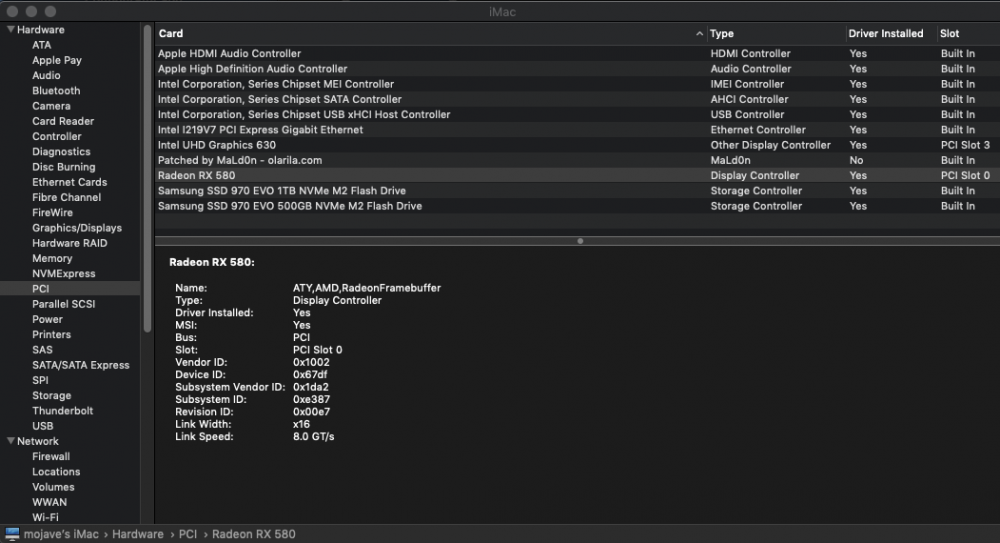Viewport: 1000px width, 543px height.
Task: Click the ATY,AMD,RadeonFramebuffer name value
Action: pyautogui.click(x=367, y=288)
